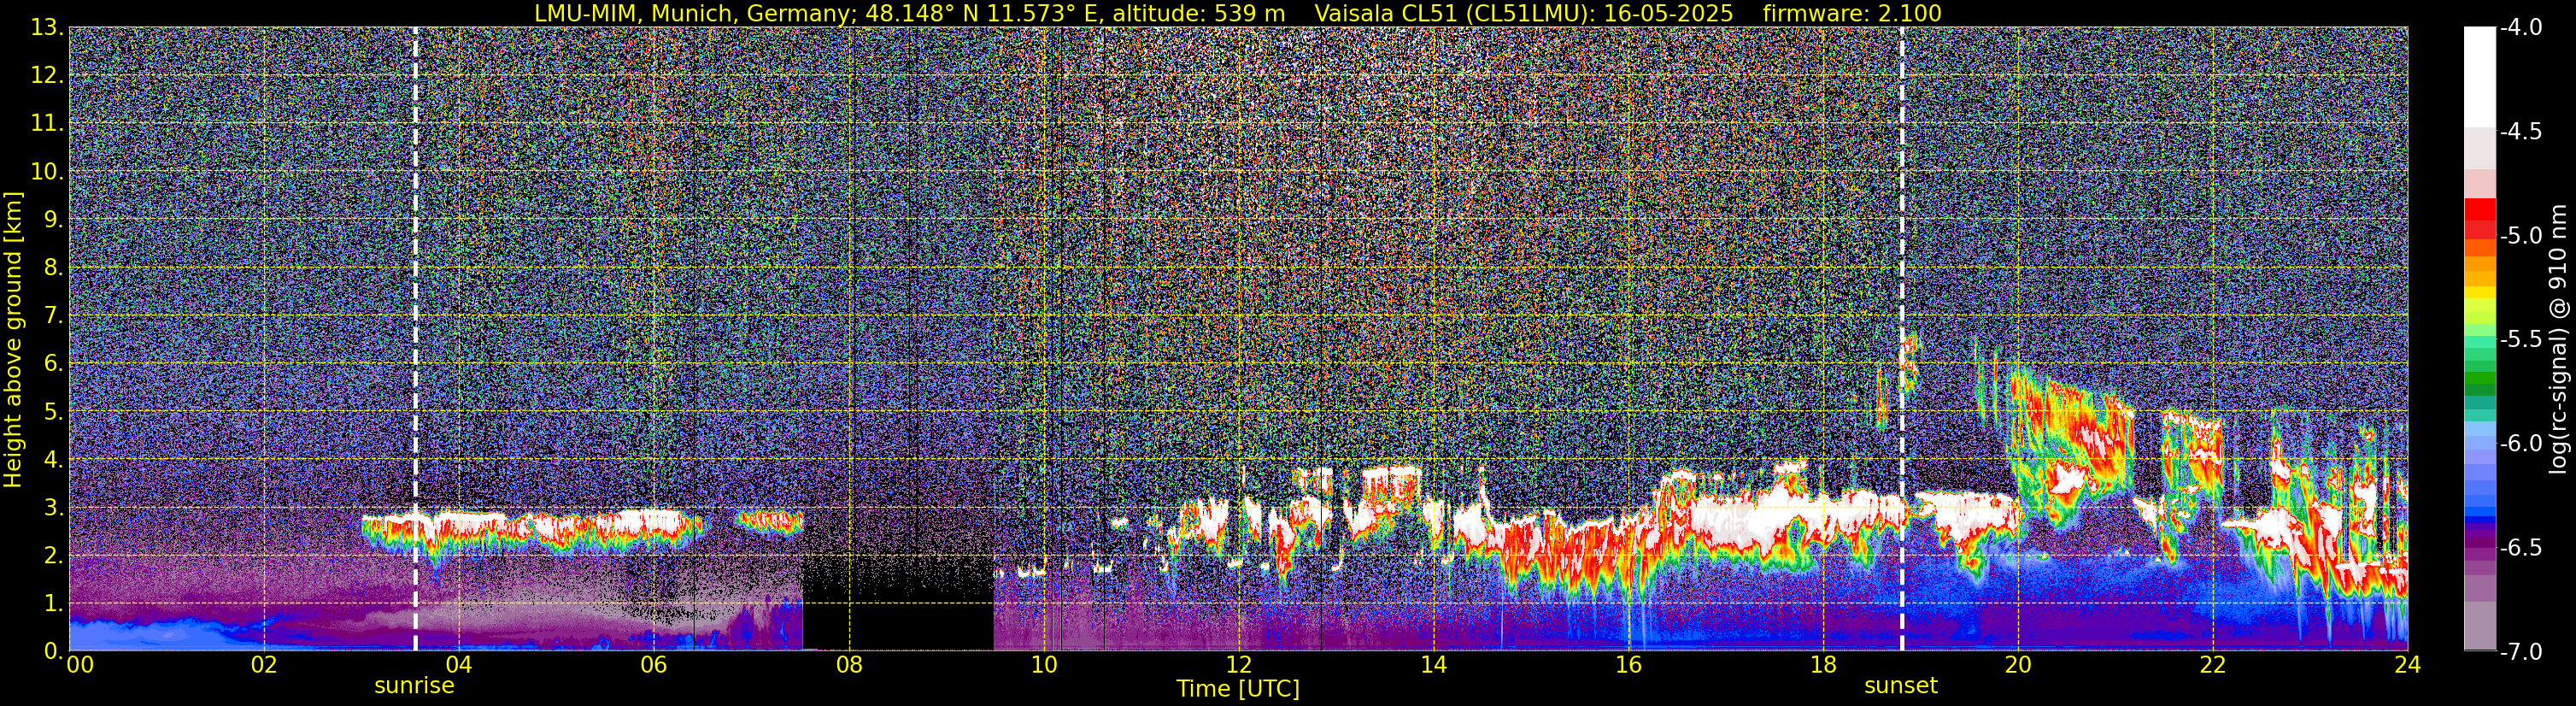Click the time-axis tick label "24"
This screenshot has height=706, width=2576.
click(x=2407, y=665)
